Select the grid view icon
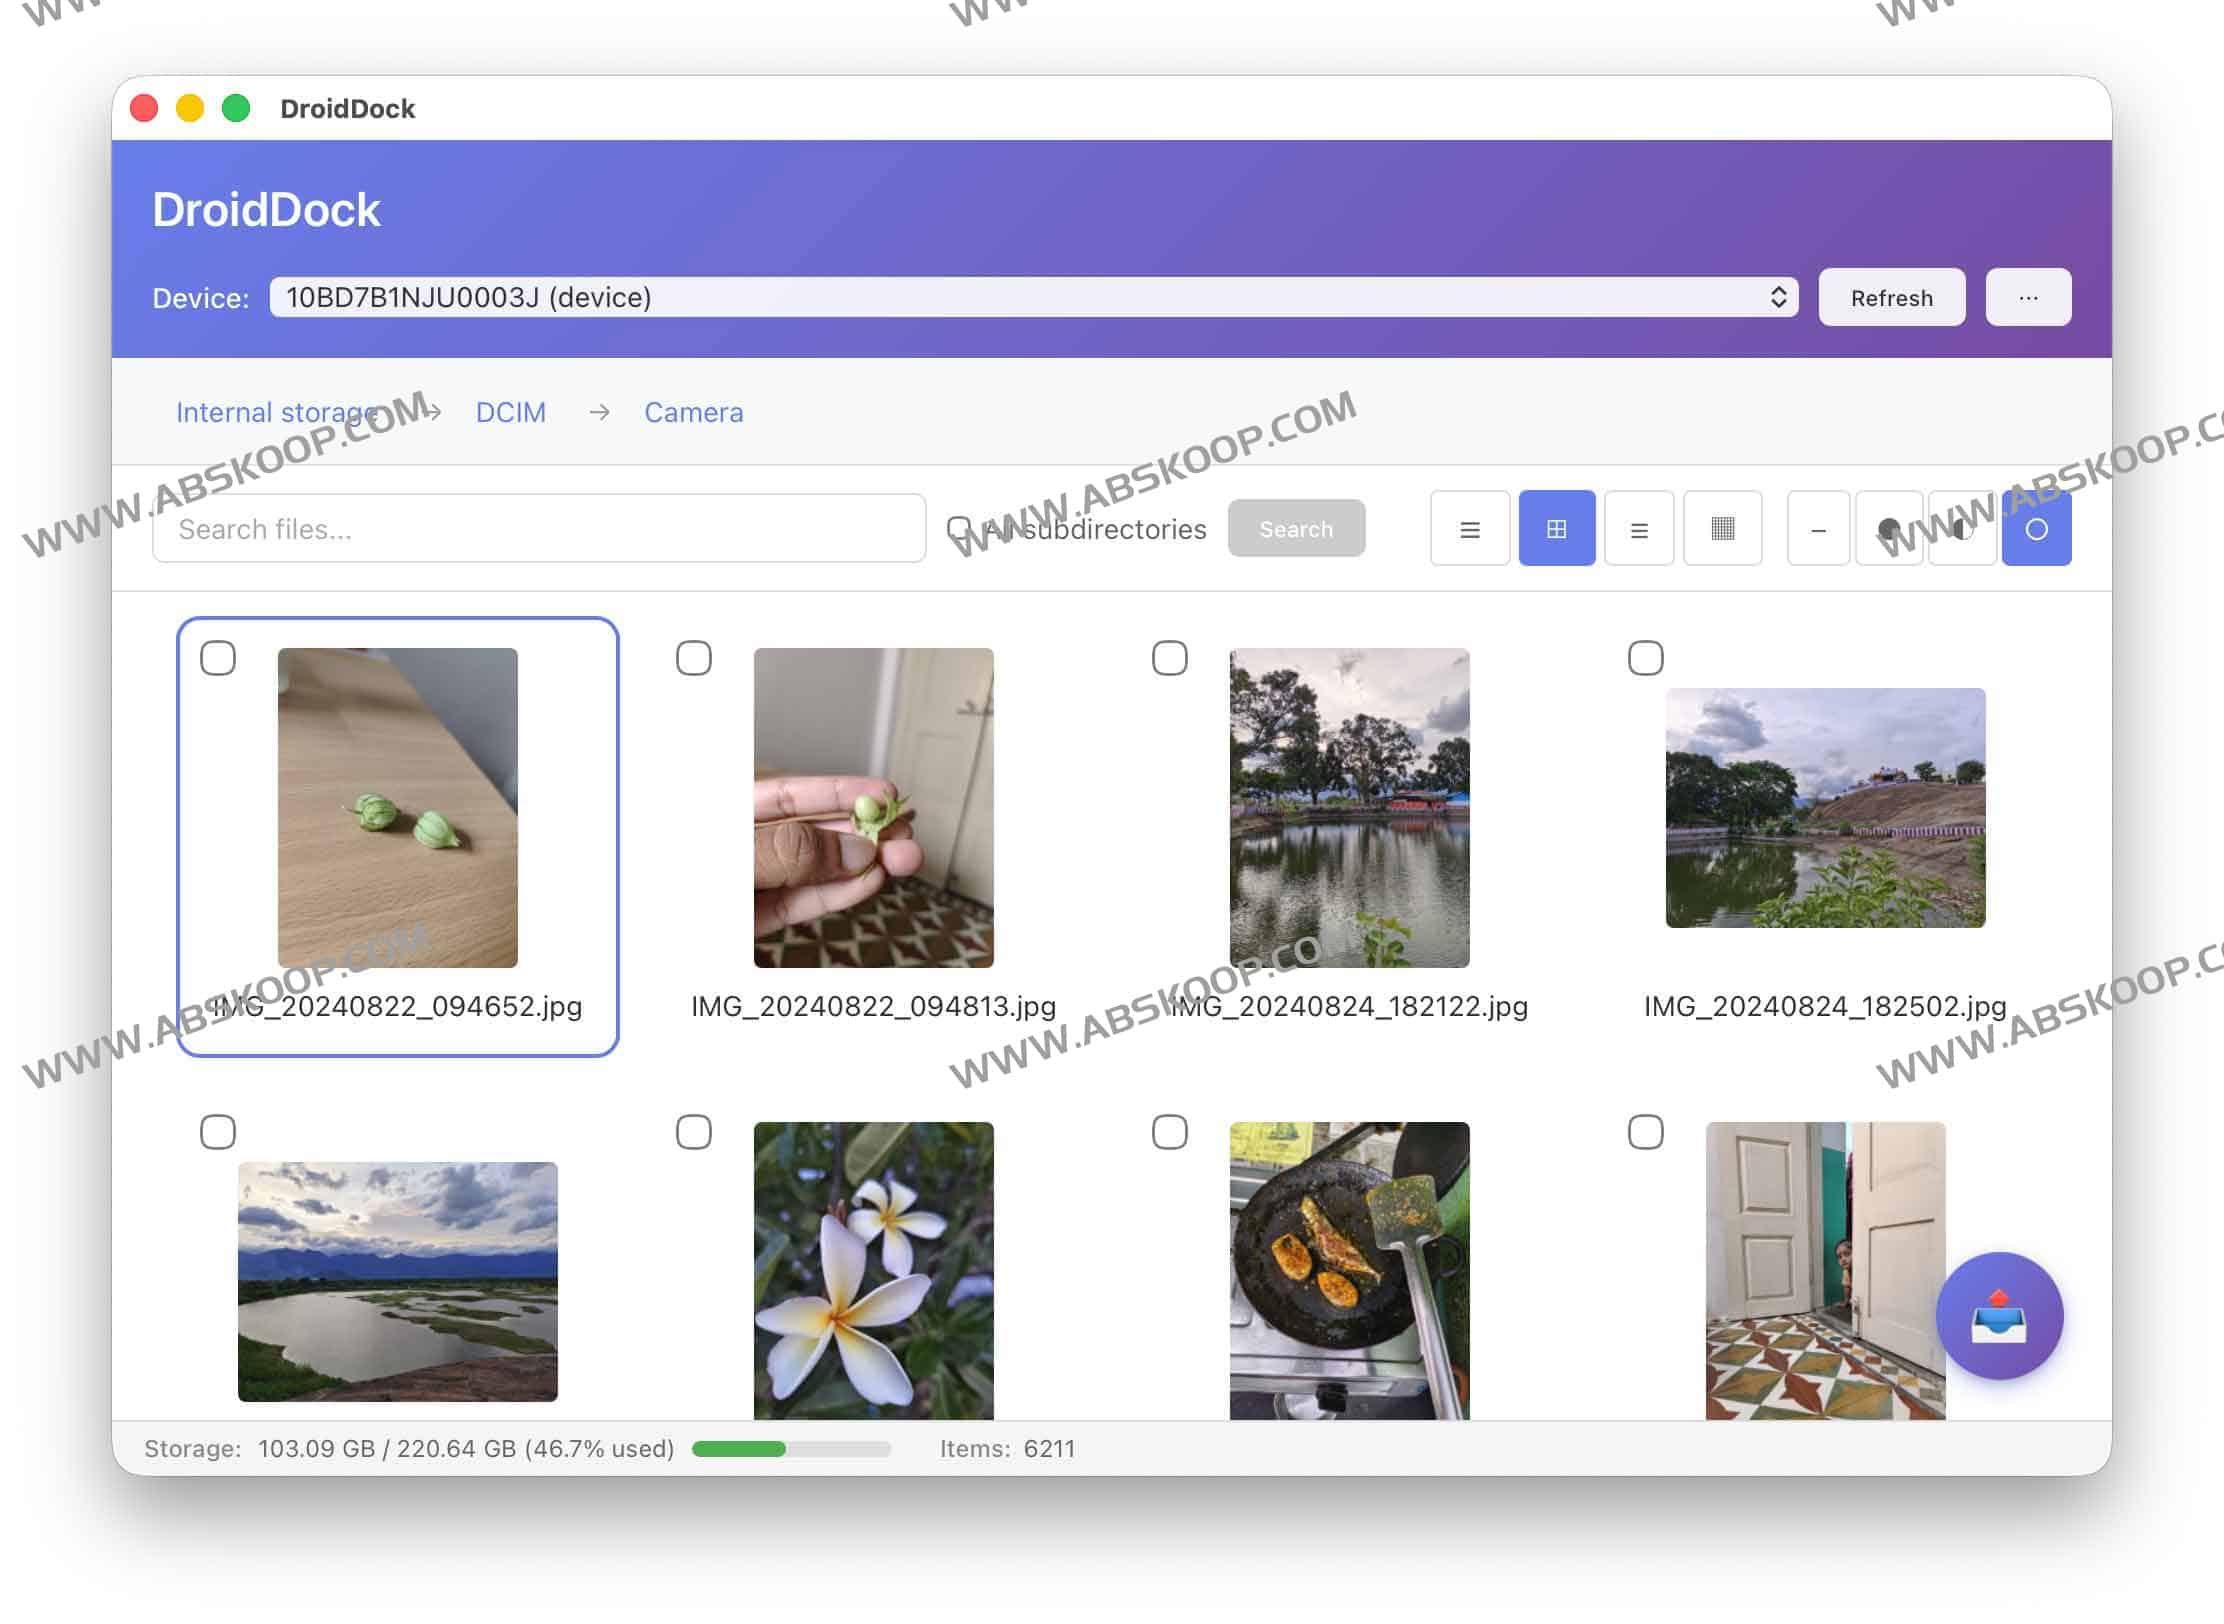This screenshot has width=2224, height=1624. 1557,528
